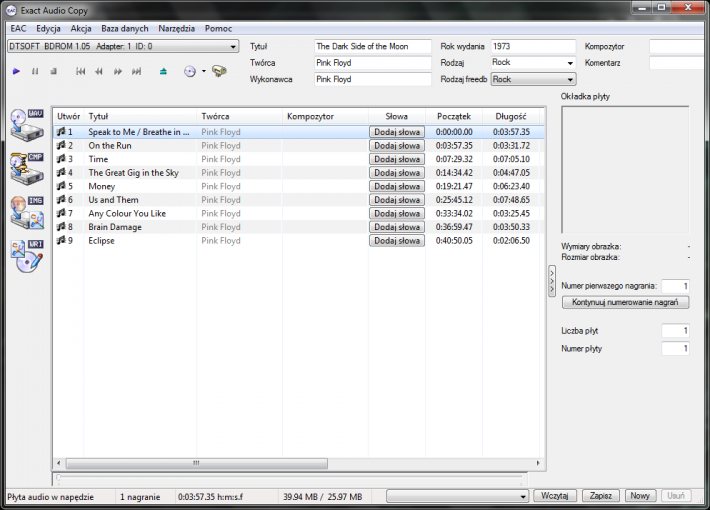This screenshot has height=510, width=710.
Task: Eject the disc from the drive
Action: pyautogui.click(x=163, y=71)
